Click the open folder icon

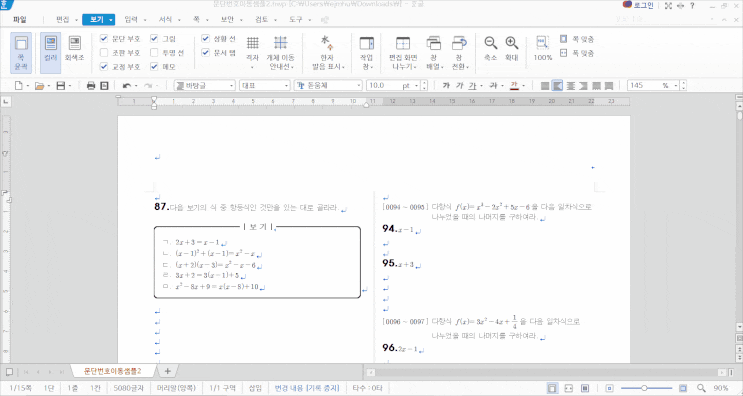39,86
